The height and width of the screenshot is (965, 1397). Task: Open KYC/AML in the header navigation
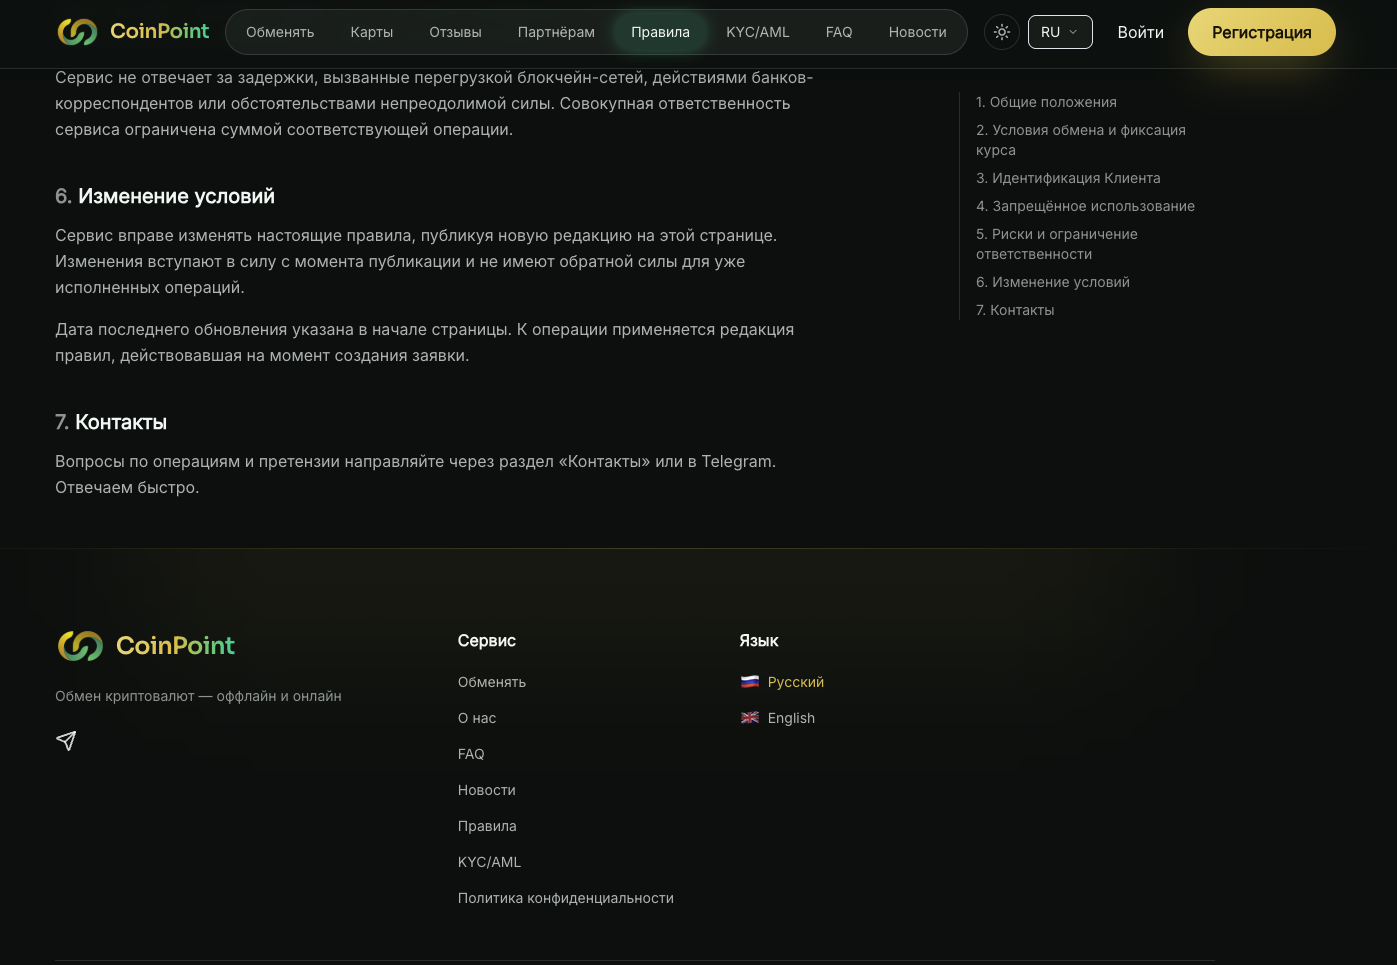coord(758,32)
